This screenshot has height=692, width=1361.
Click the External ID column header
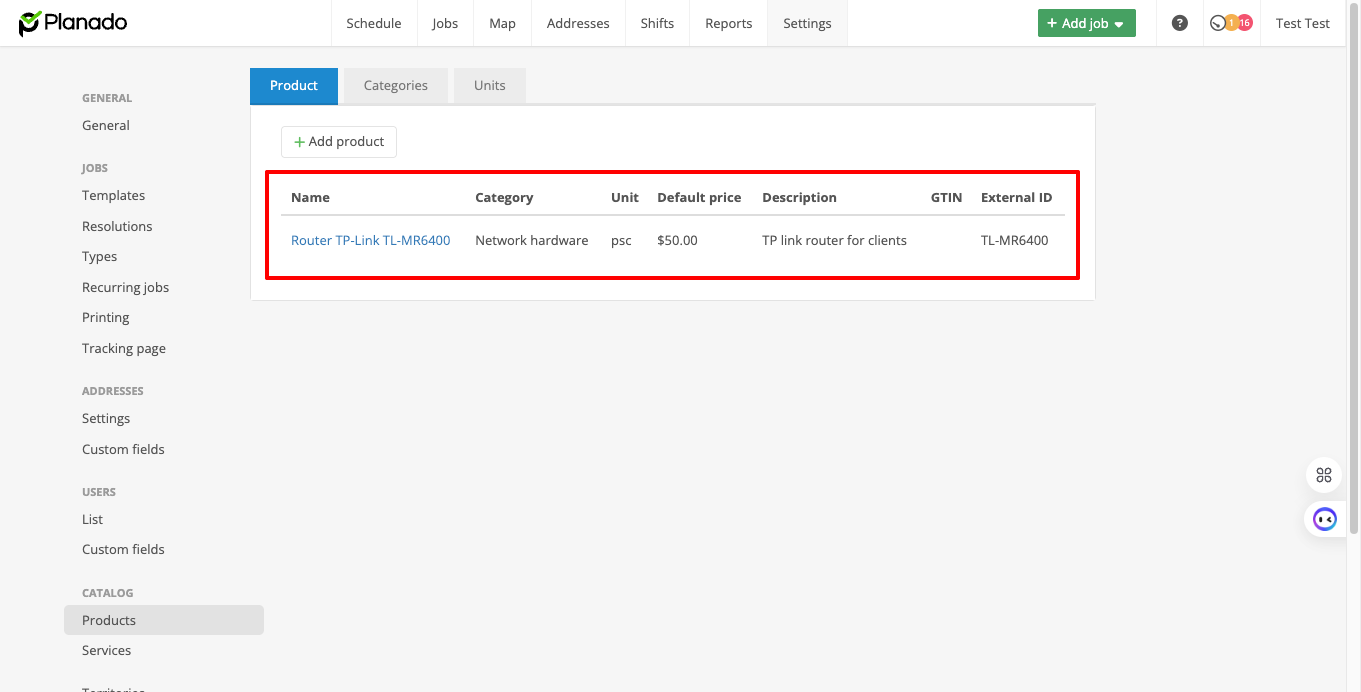(x=1016, y=197)
